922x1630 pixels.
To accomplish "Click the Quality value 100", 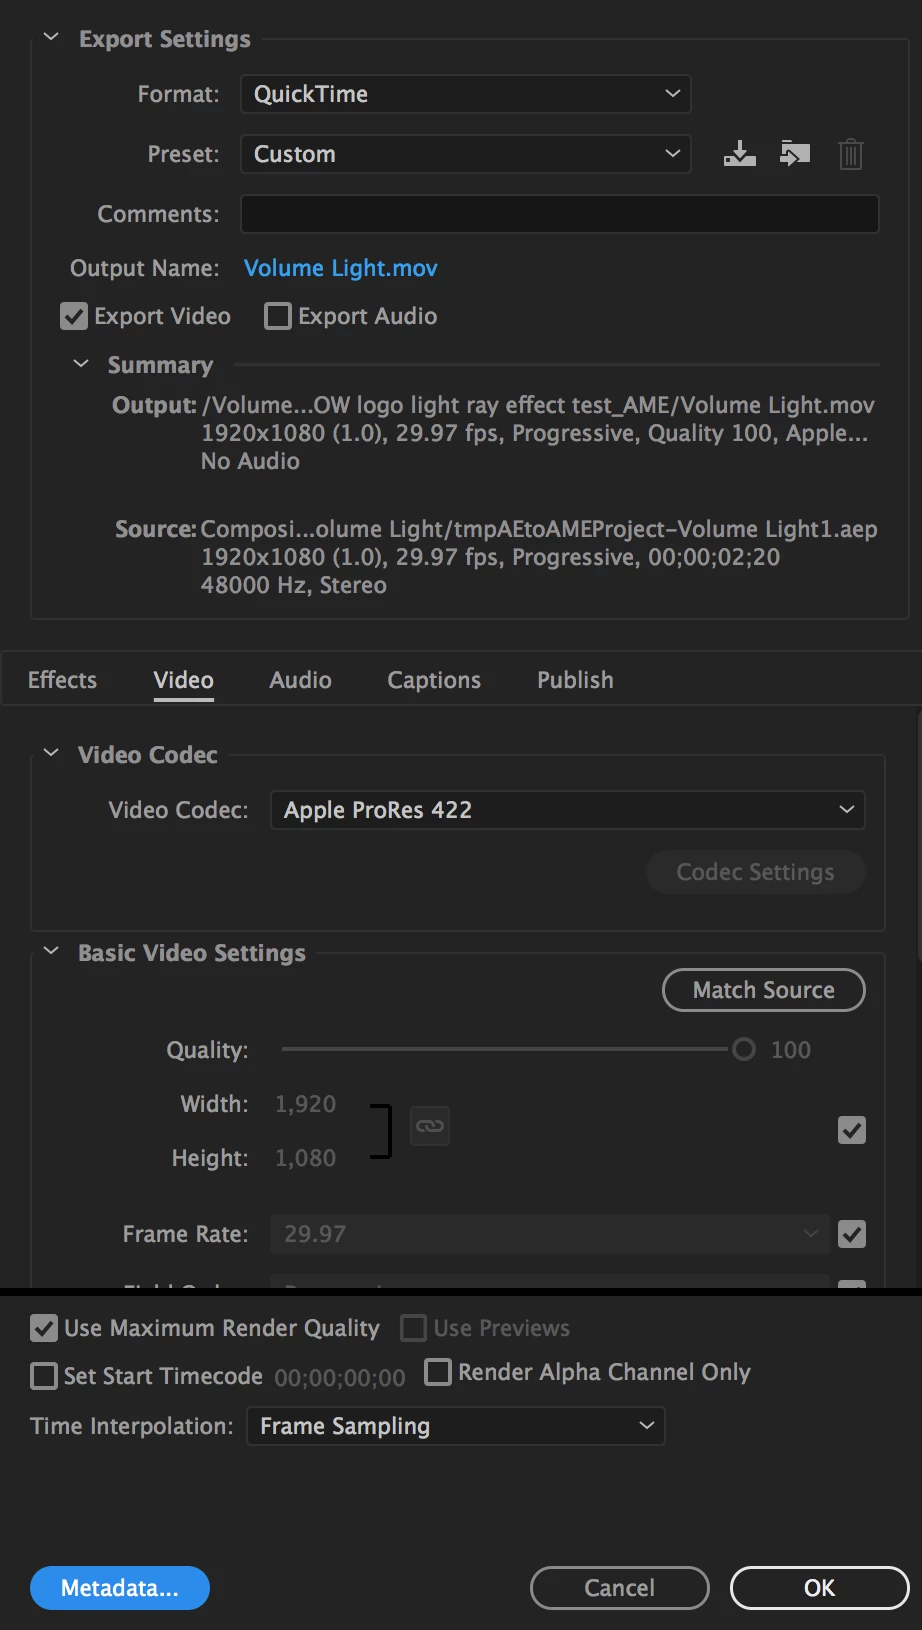I will 791,1050.
